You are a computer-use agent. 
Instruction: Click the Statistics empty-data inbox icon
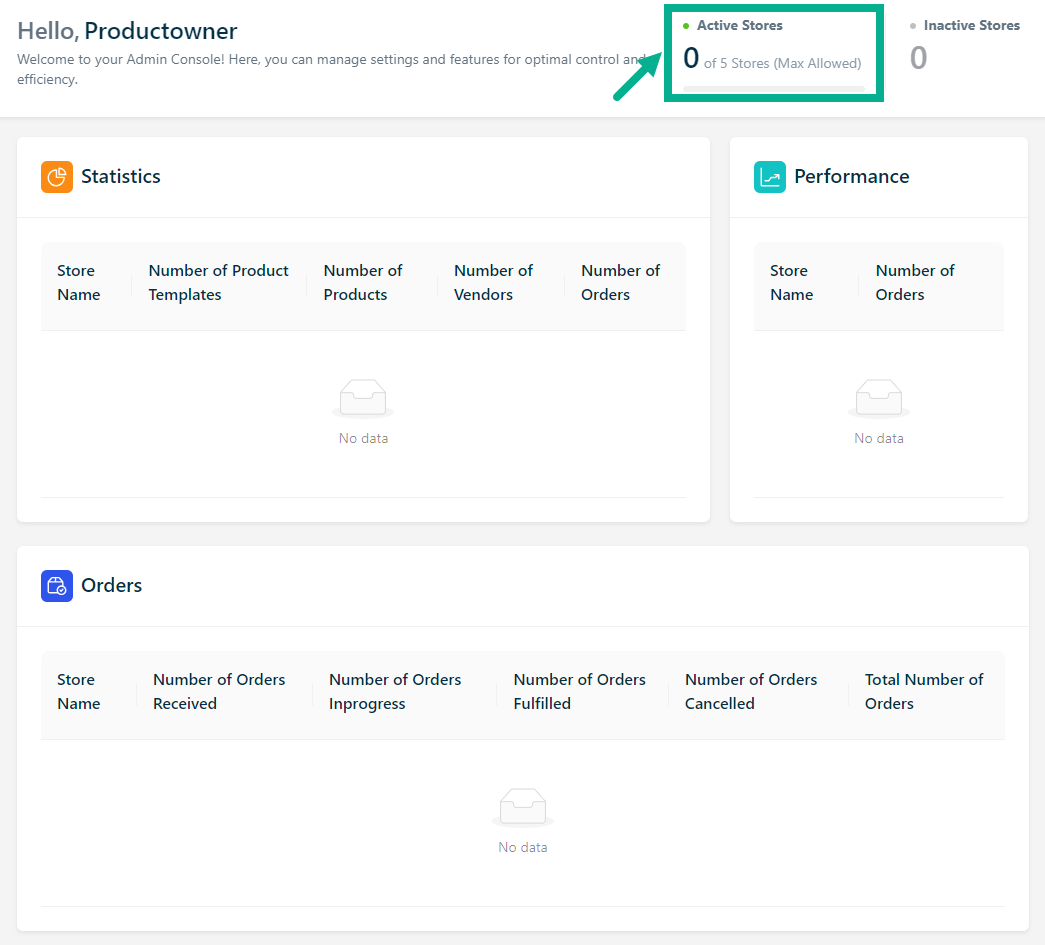click(363, 398)
